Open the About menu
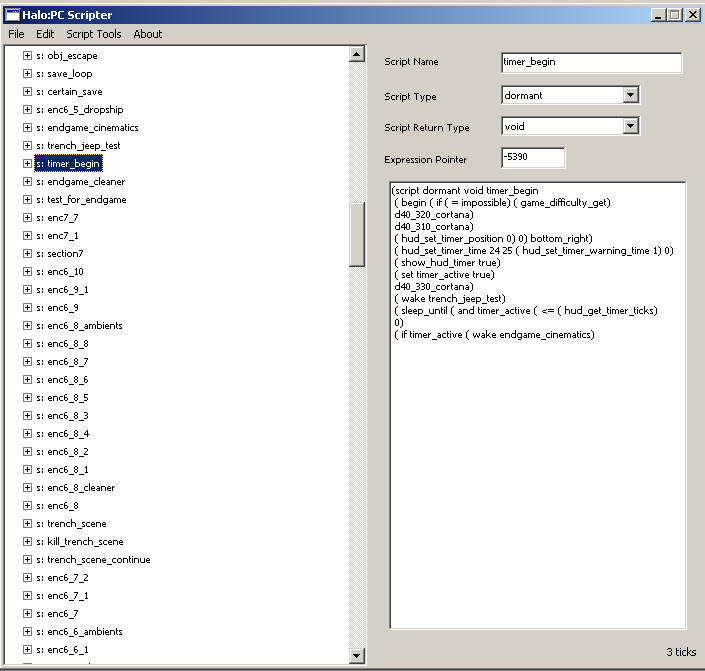This screenshot has width=705, height=671. pyautogui.click(x=147, y=34)
